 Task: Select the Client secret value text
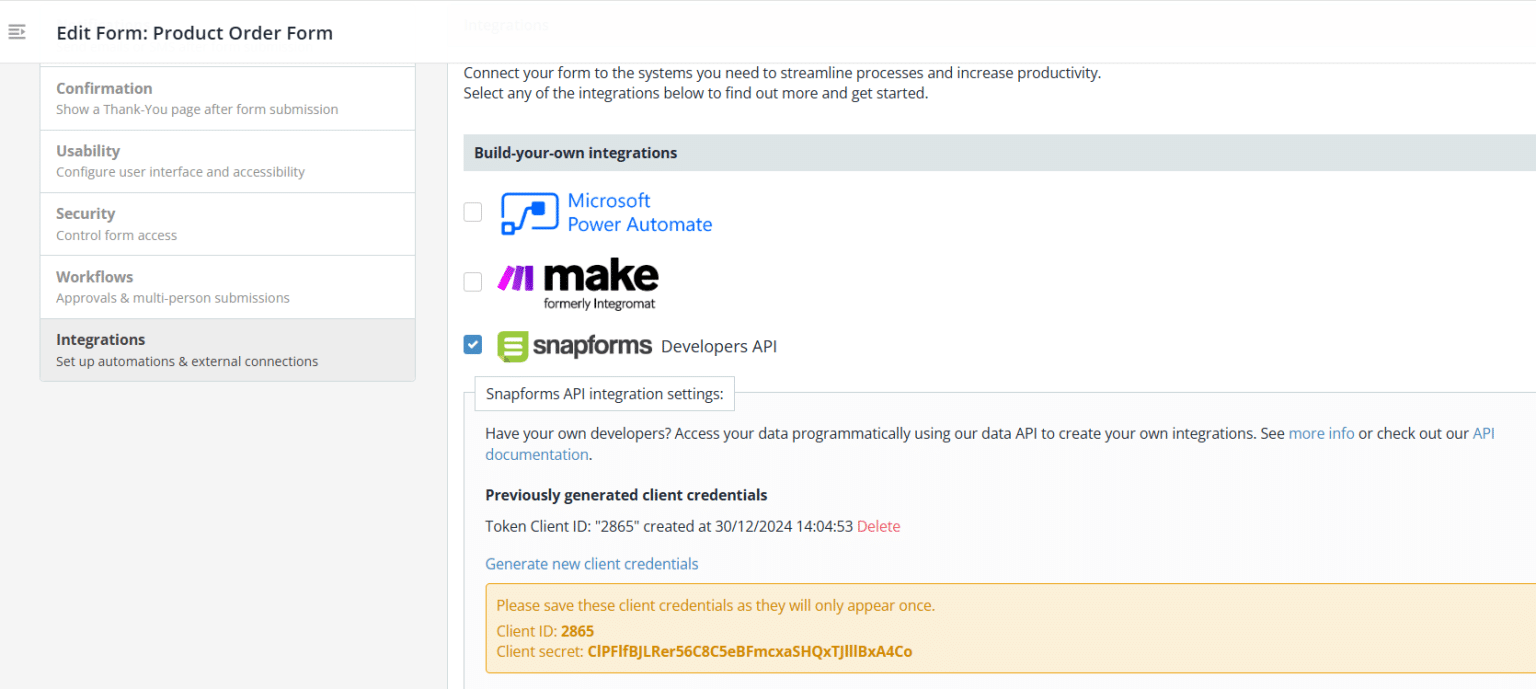click(748, 651)
